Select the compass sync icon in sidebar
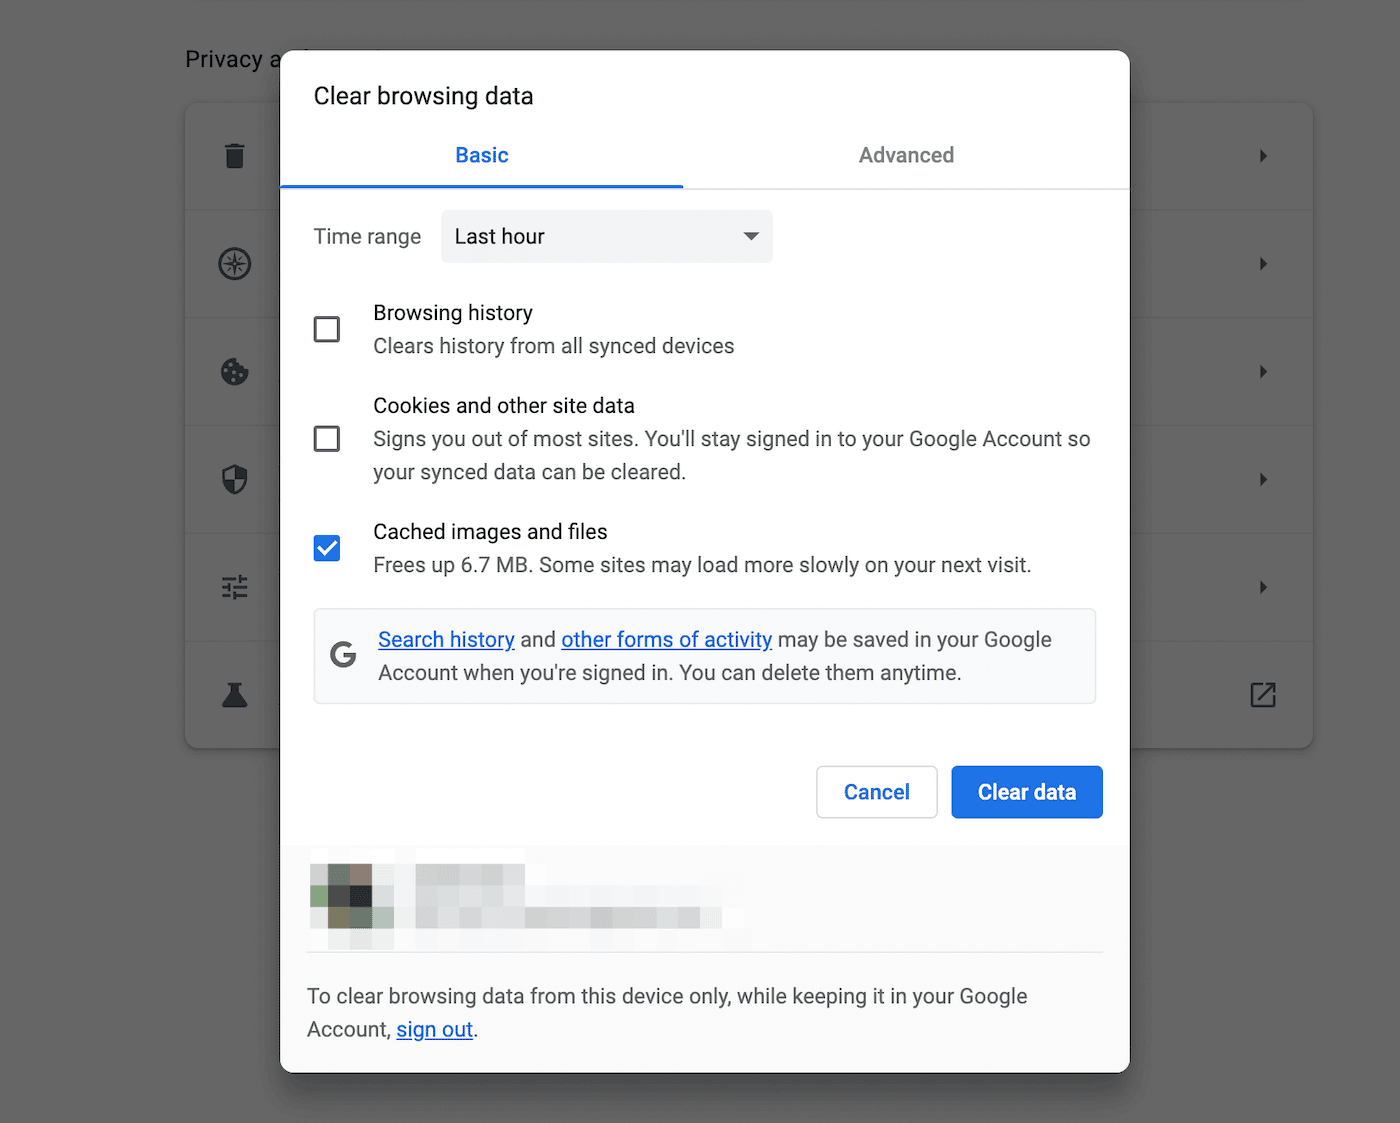Screen dimensions: 1400x1123 [233, 264]
